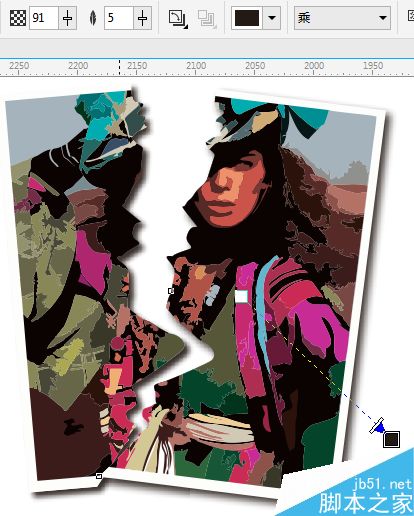
Task: Click the drop shadow opacity checkerboard icon
Action: (x=18, y=18)
